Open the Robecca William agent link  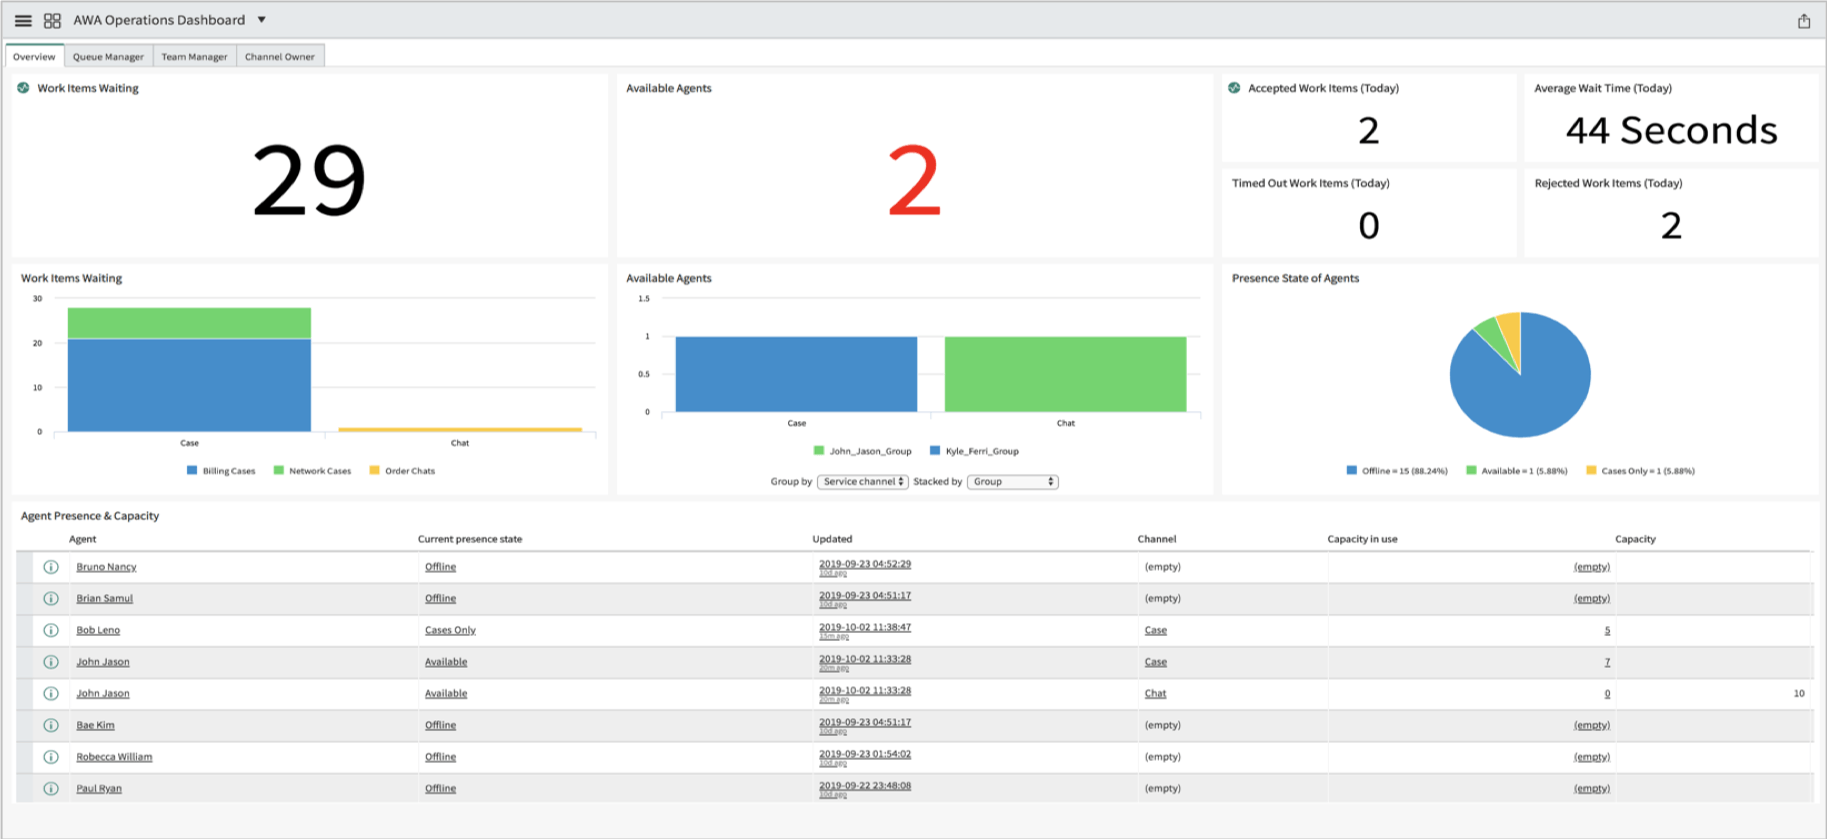pyautogui.click(x=114, y=757)
